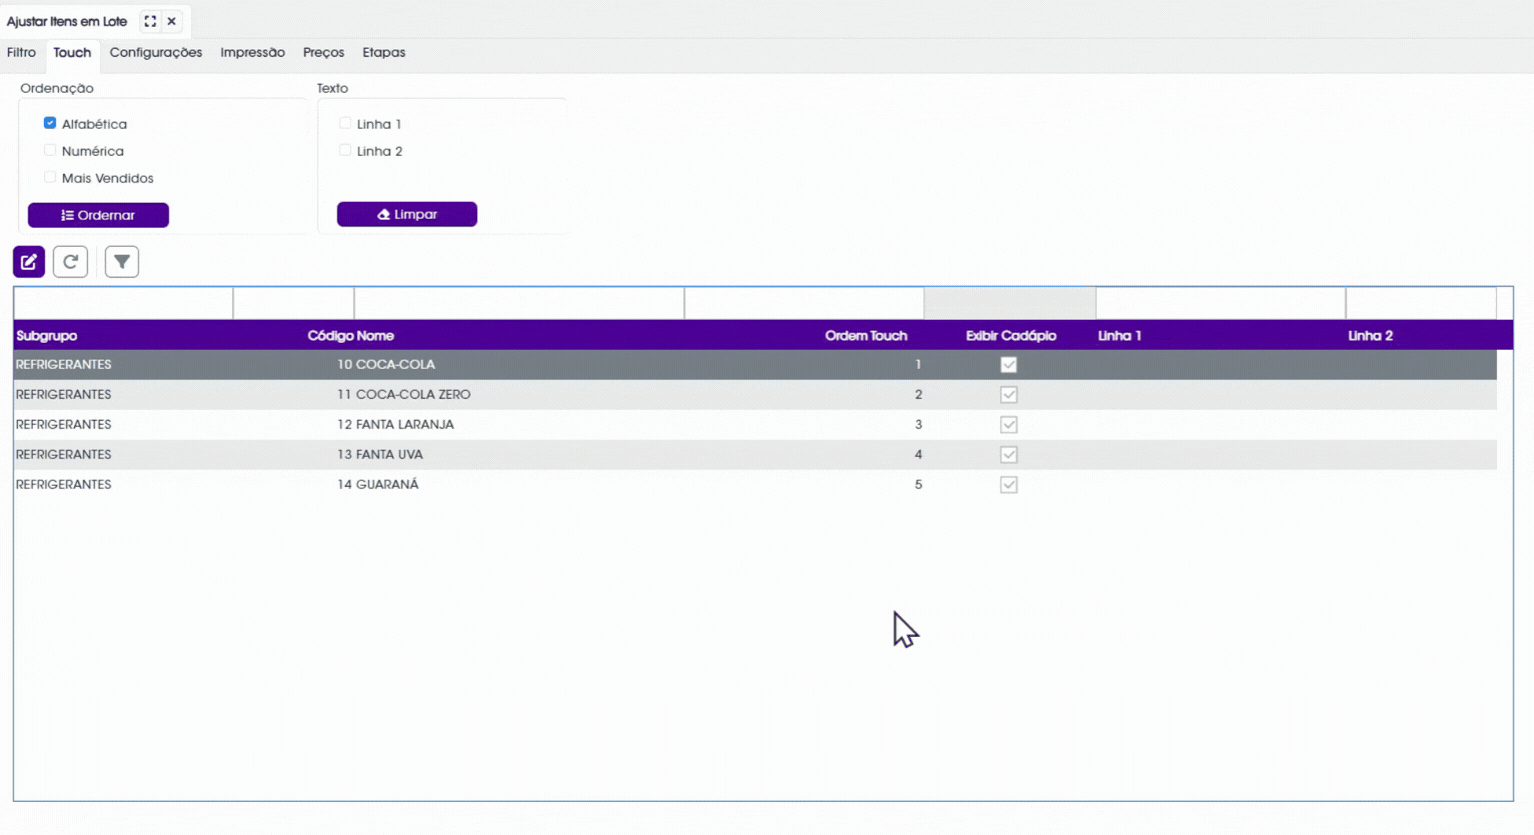The height and width of the screenshot is (835, 1534).
Task: Click the fullscreen icon beside Ajustar Itens em Lote
Action: (150, 21)
